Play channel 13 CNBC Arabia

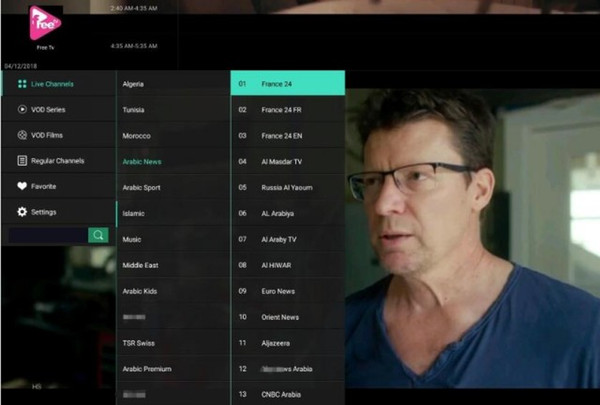point(288,394)
